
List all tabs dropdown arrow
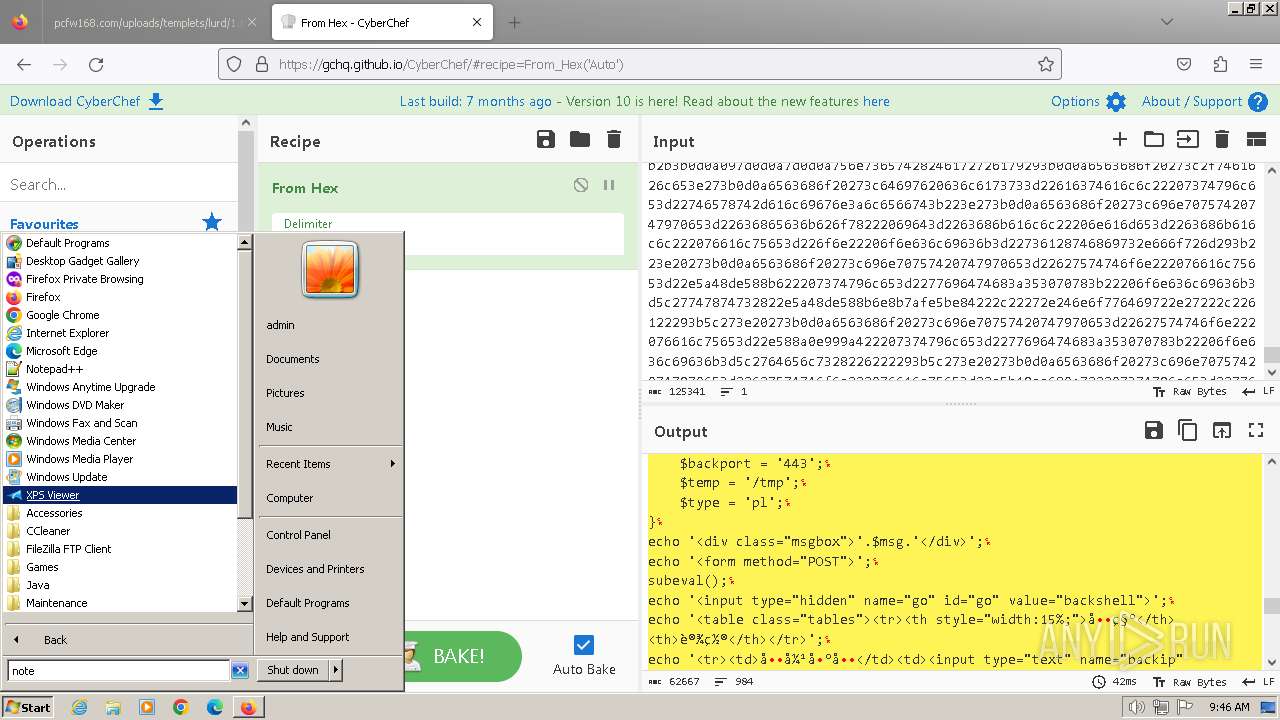click(1166, 22)
